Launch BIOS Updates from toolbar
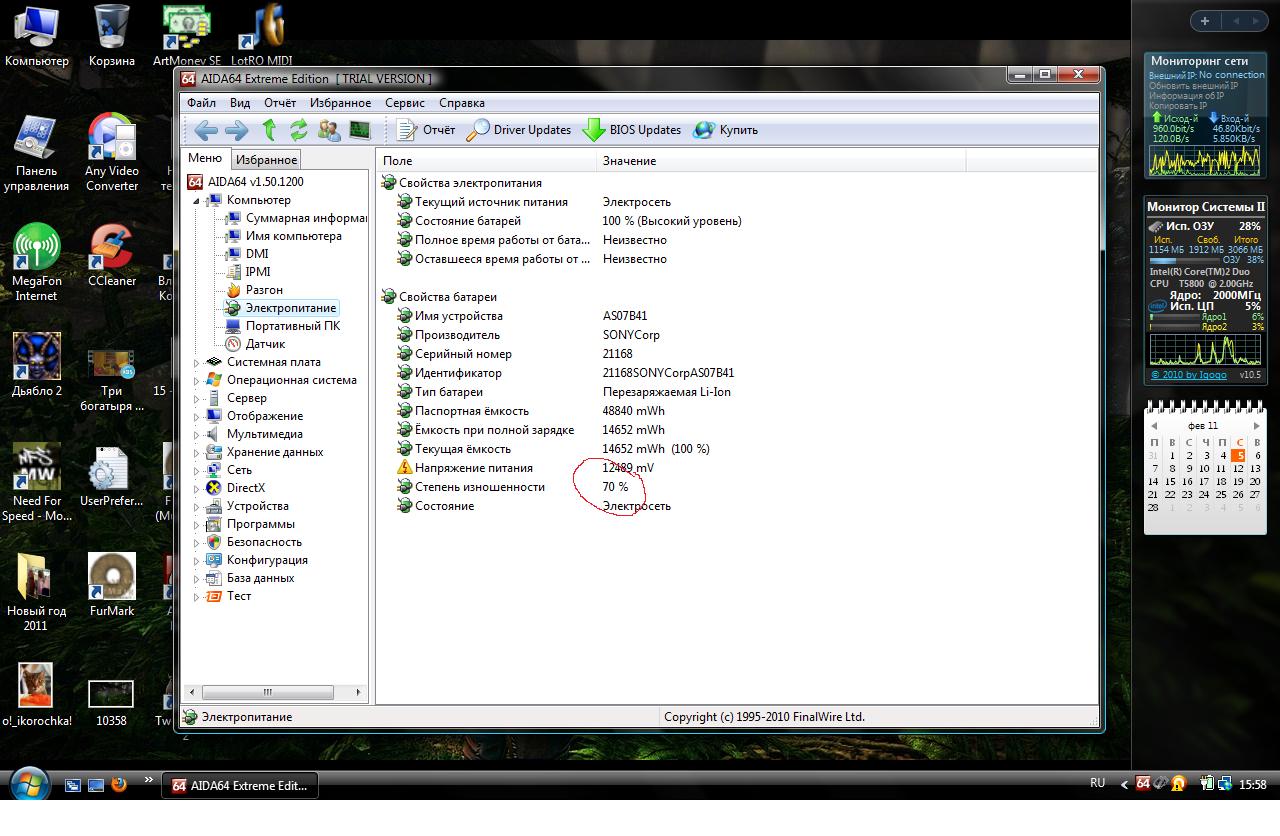The height and width of the screenshot is (836, 1280). tap(632, 130)
